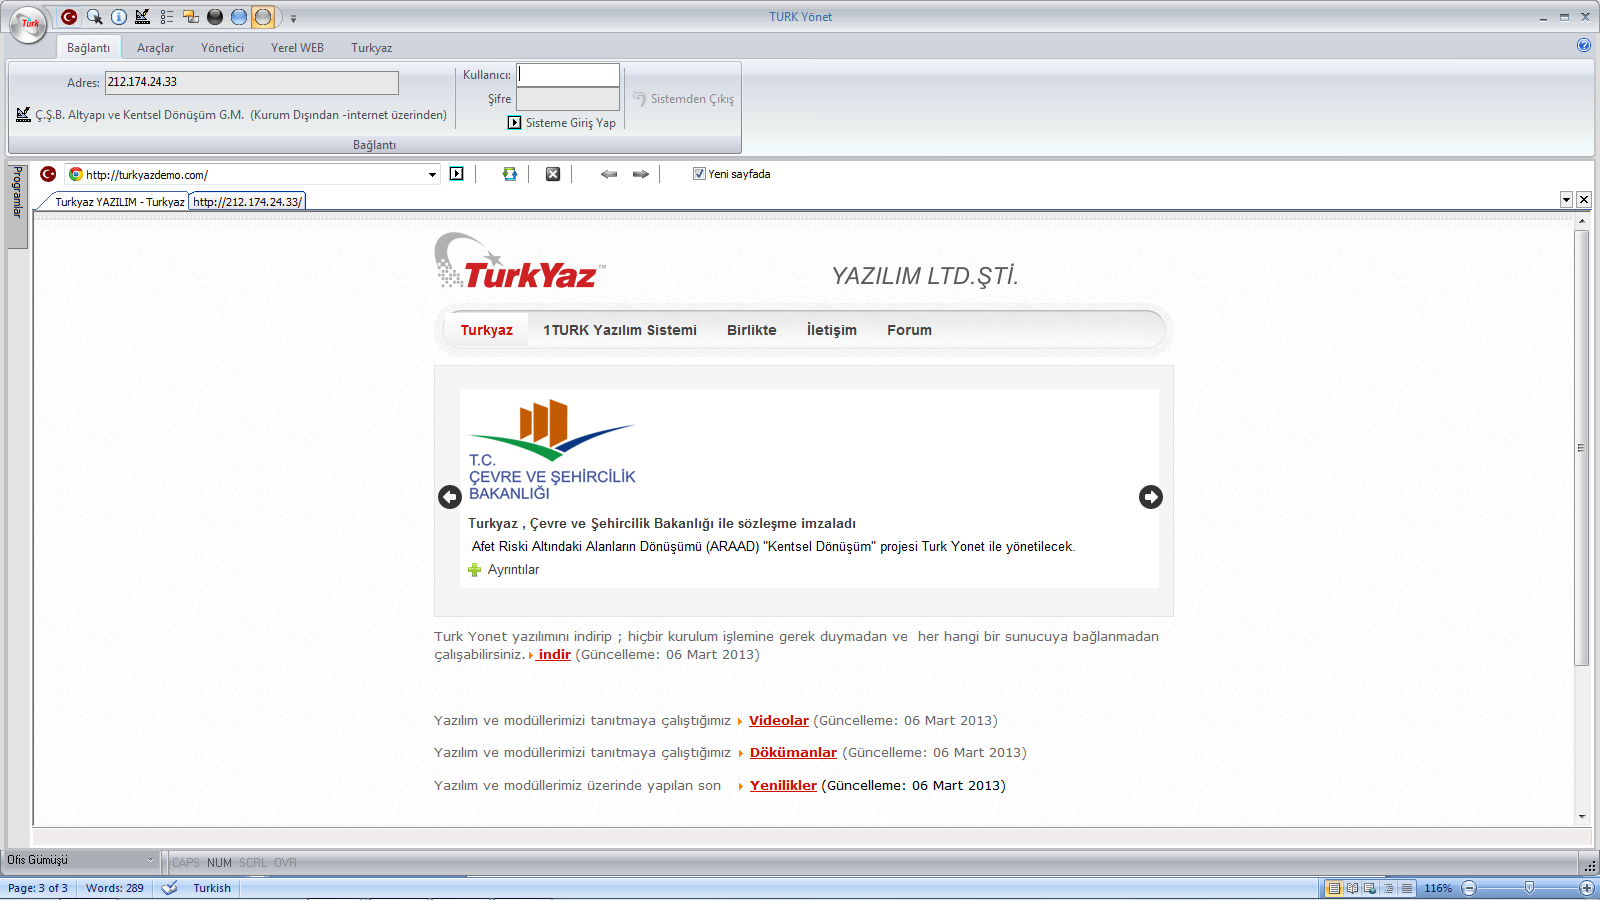Click Sisteme Giriş Yap button
1600x900 pixels.
click(562, 123)
